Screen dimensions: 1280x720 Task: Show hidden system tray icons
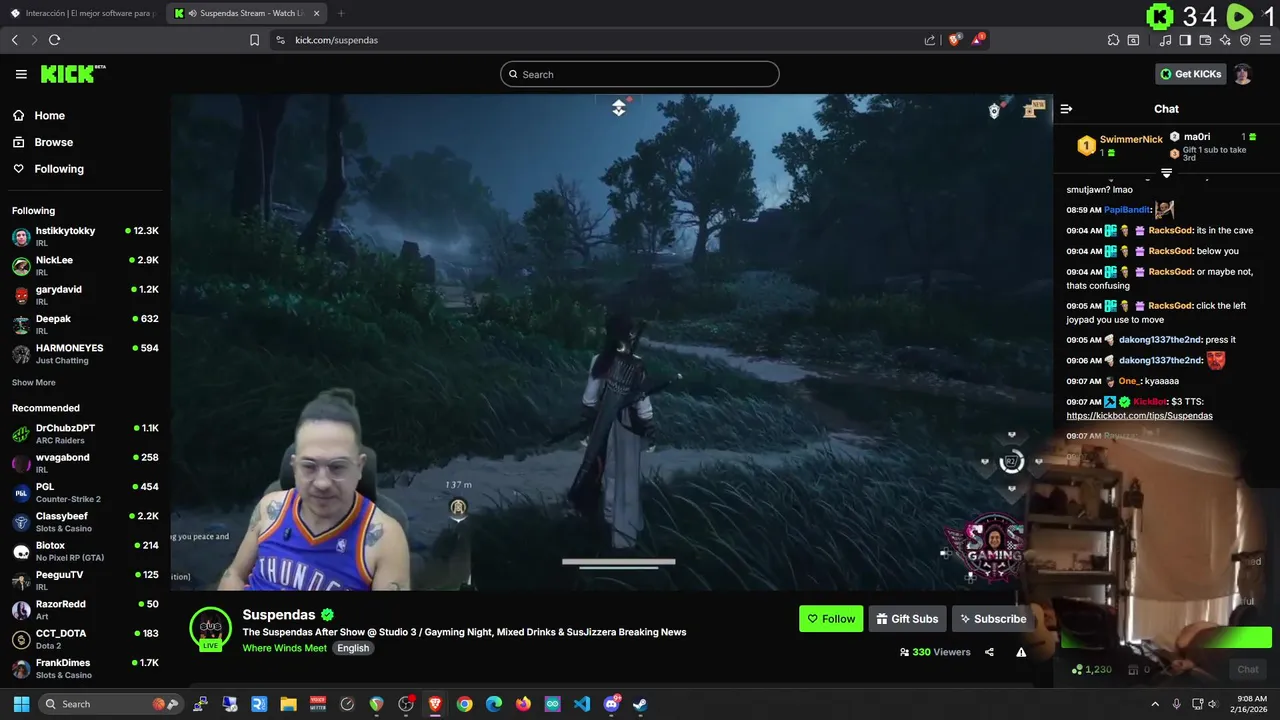coord(1155,704)
